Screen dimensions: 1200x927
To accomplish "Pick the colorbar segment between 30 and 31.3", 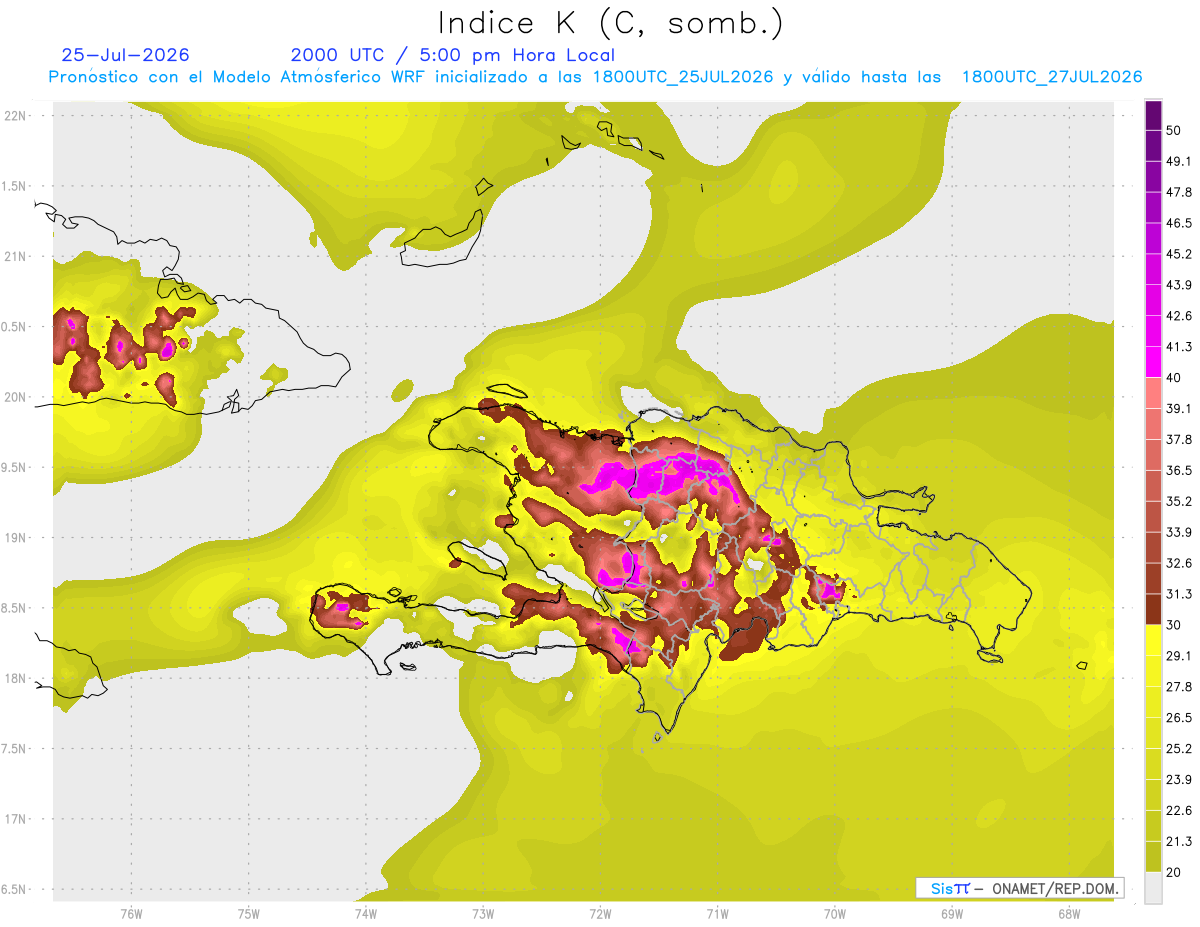I will pyautogui.click(x=1153, y=609).
